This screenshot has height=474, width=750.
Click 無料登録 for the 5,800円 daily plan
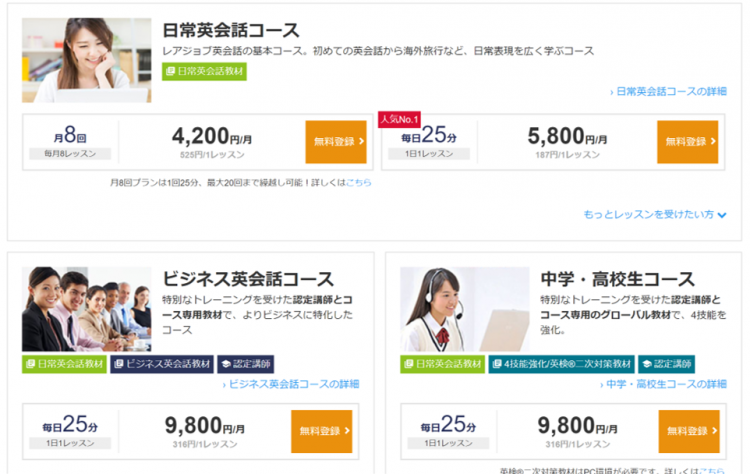point(687,142)
